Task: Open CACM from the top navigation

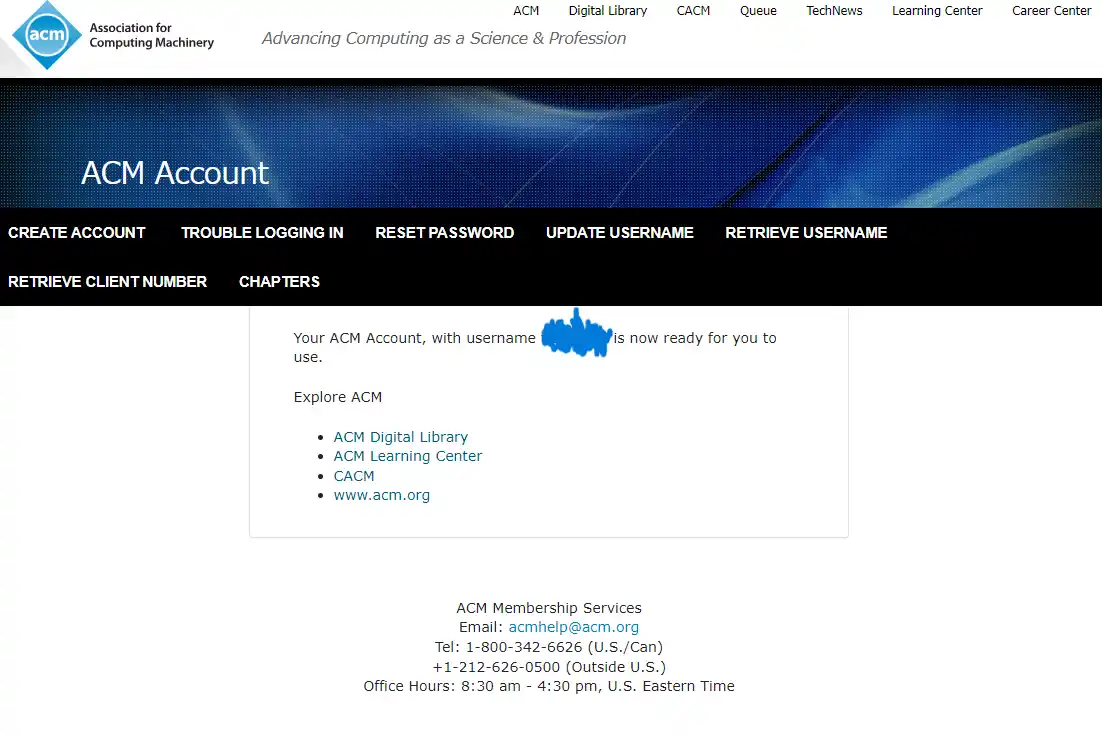Action: [x=693, y=11]
